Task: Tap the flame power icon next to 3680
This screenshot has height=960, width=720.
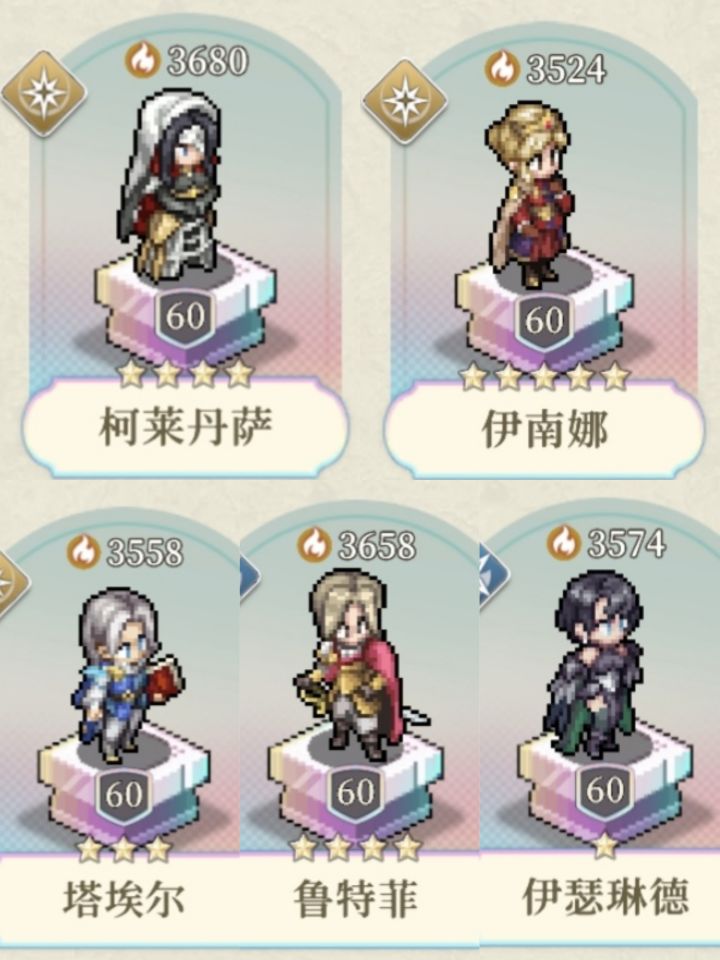Action: pyautogui.click(x=143, y=60)
